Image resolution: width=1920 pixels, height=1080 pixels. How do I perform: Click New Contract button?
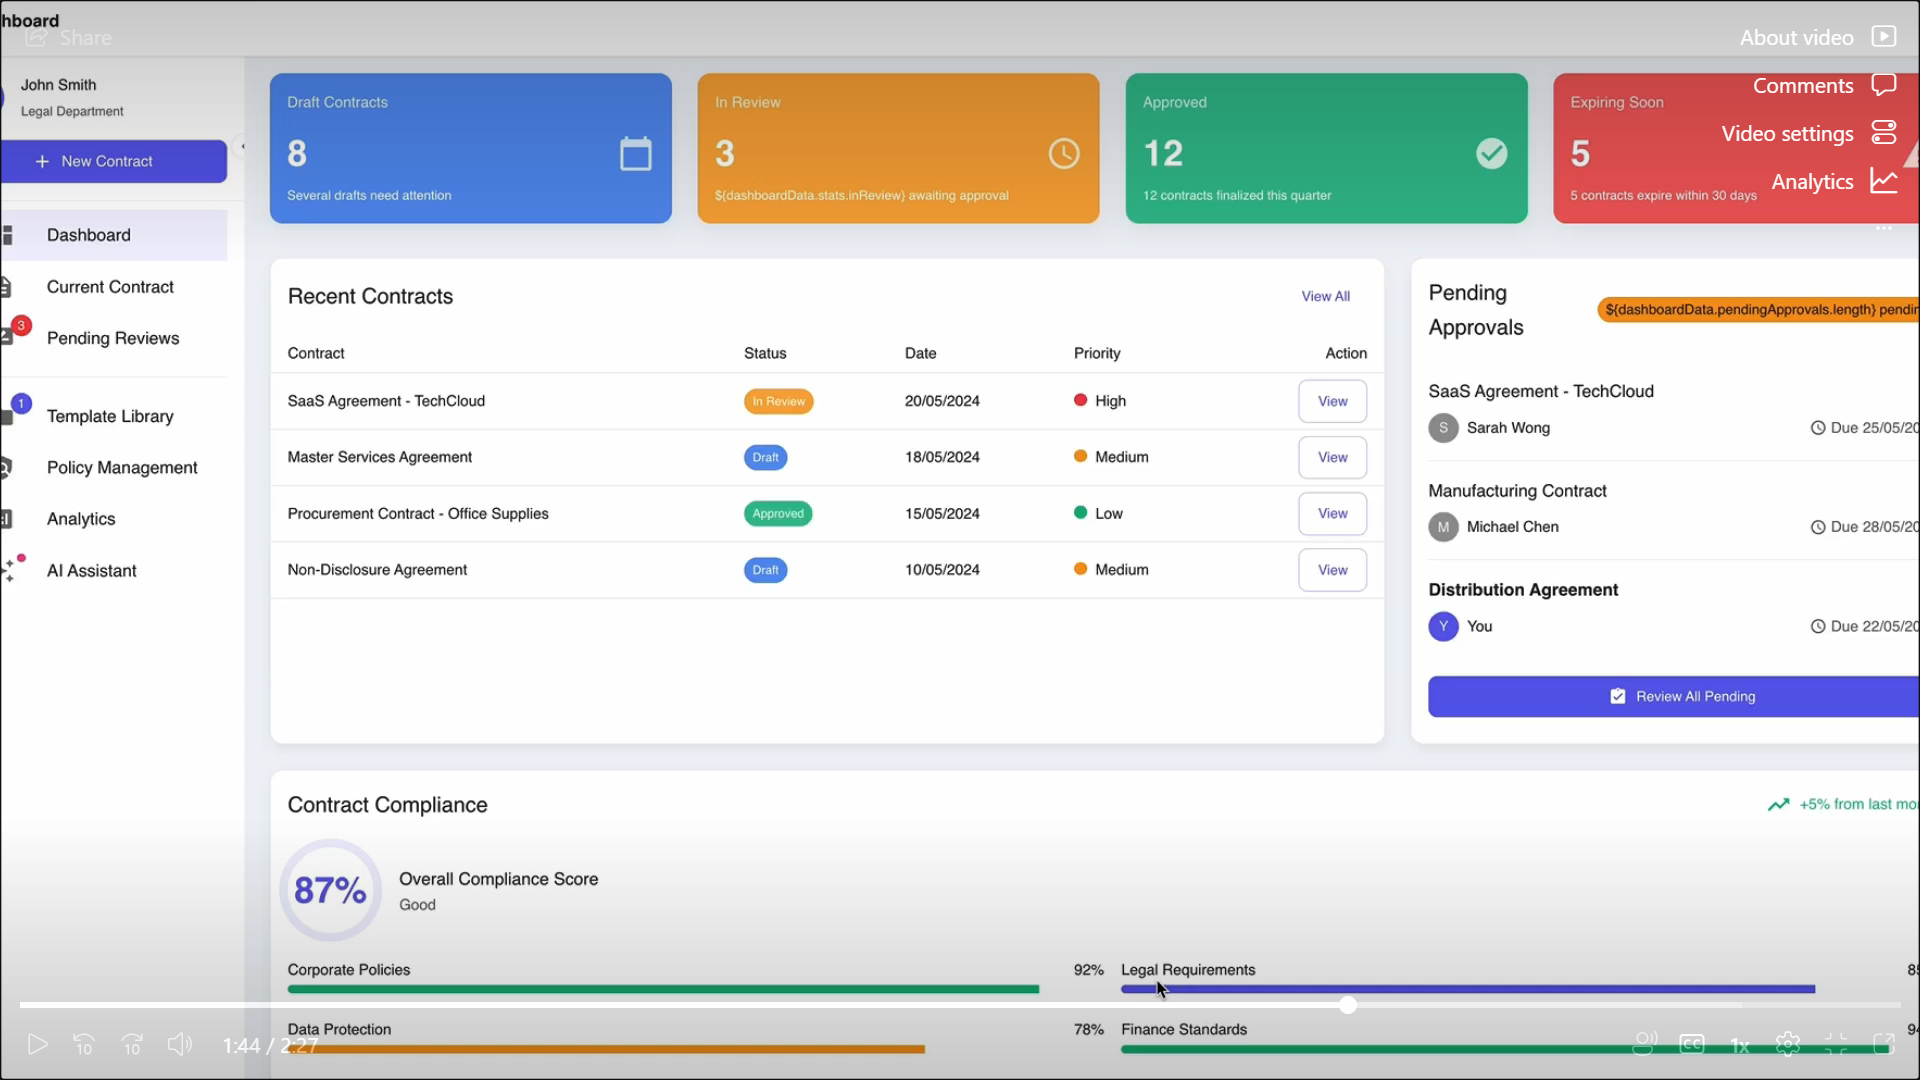pyautogui.click(x=113, y=161)
